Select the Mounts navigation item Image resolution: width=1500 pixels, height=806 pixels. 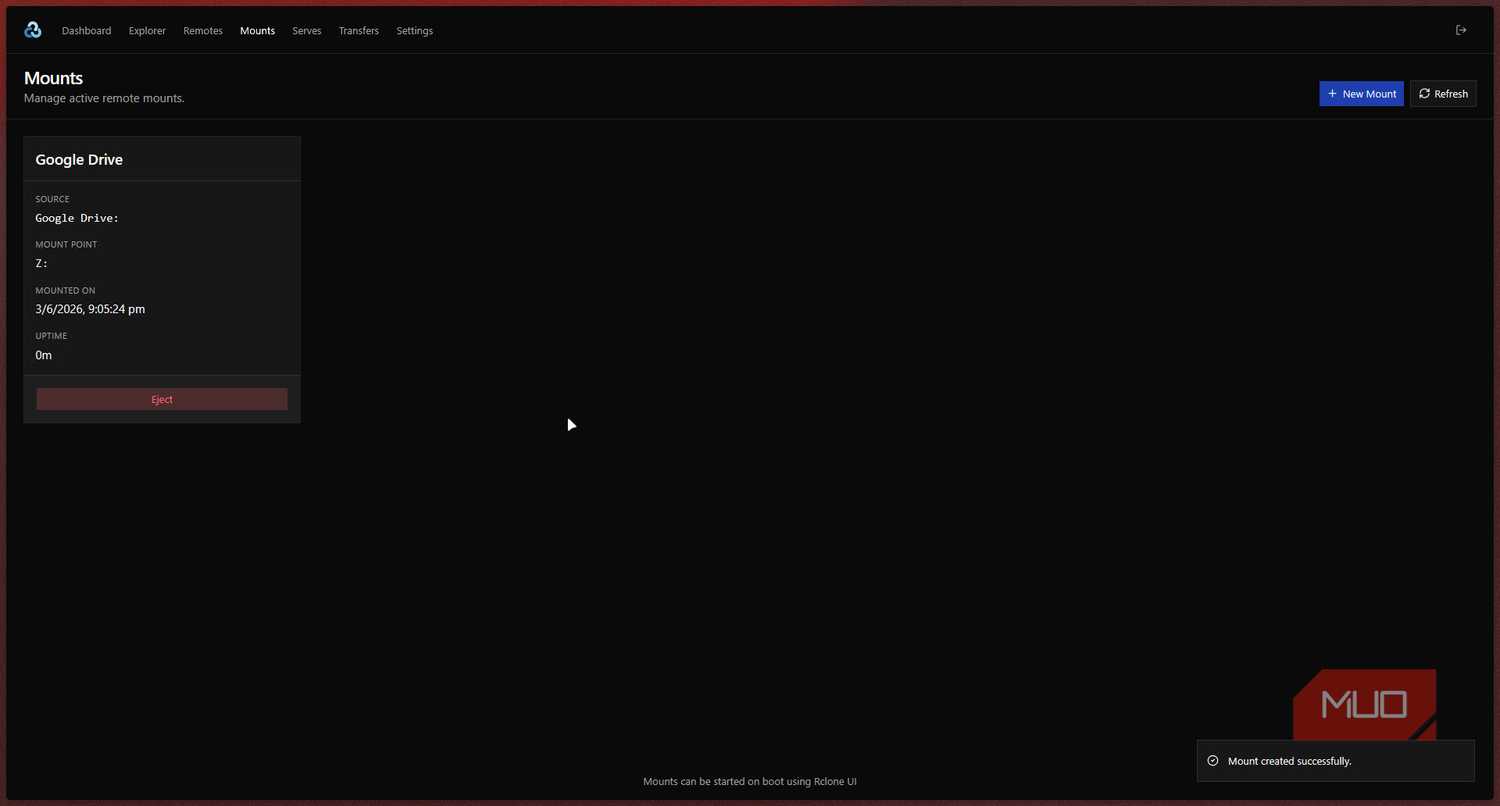(x=257, y=31)
